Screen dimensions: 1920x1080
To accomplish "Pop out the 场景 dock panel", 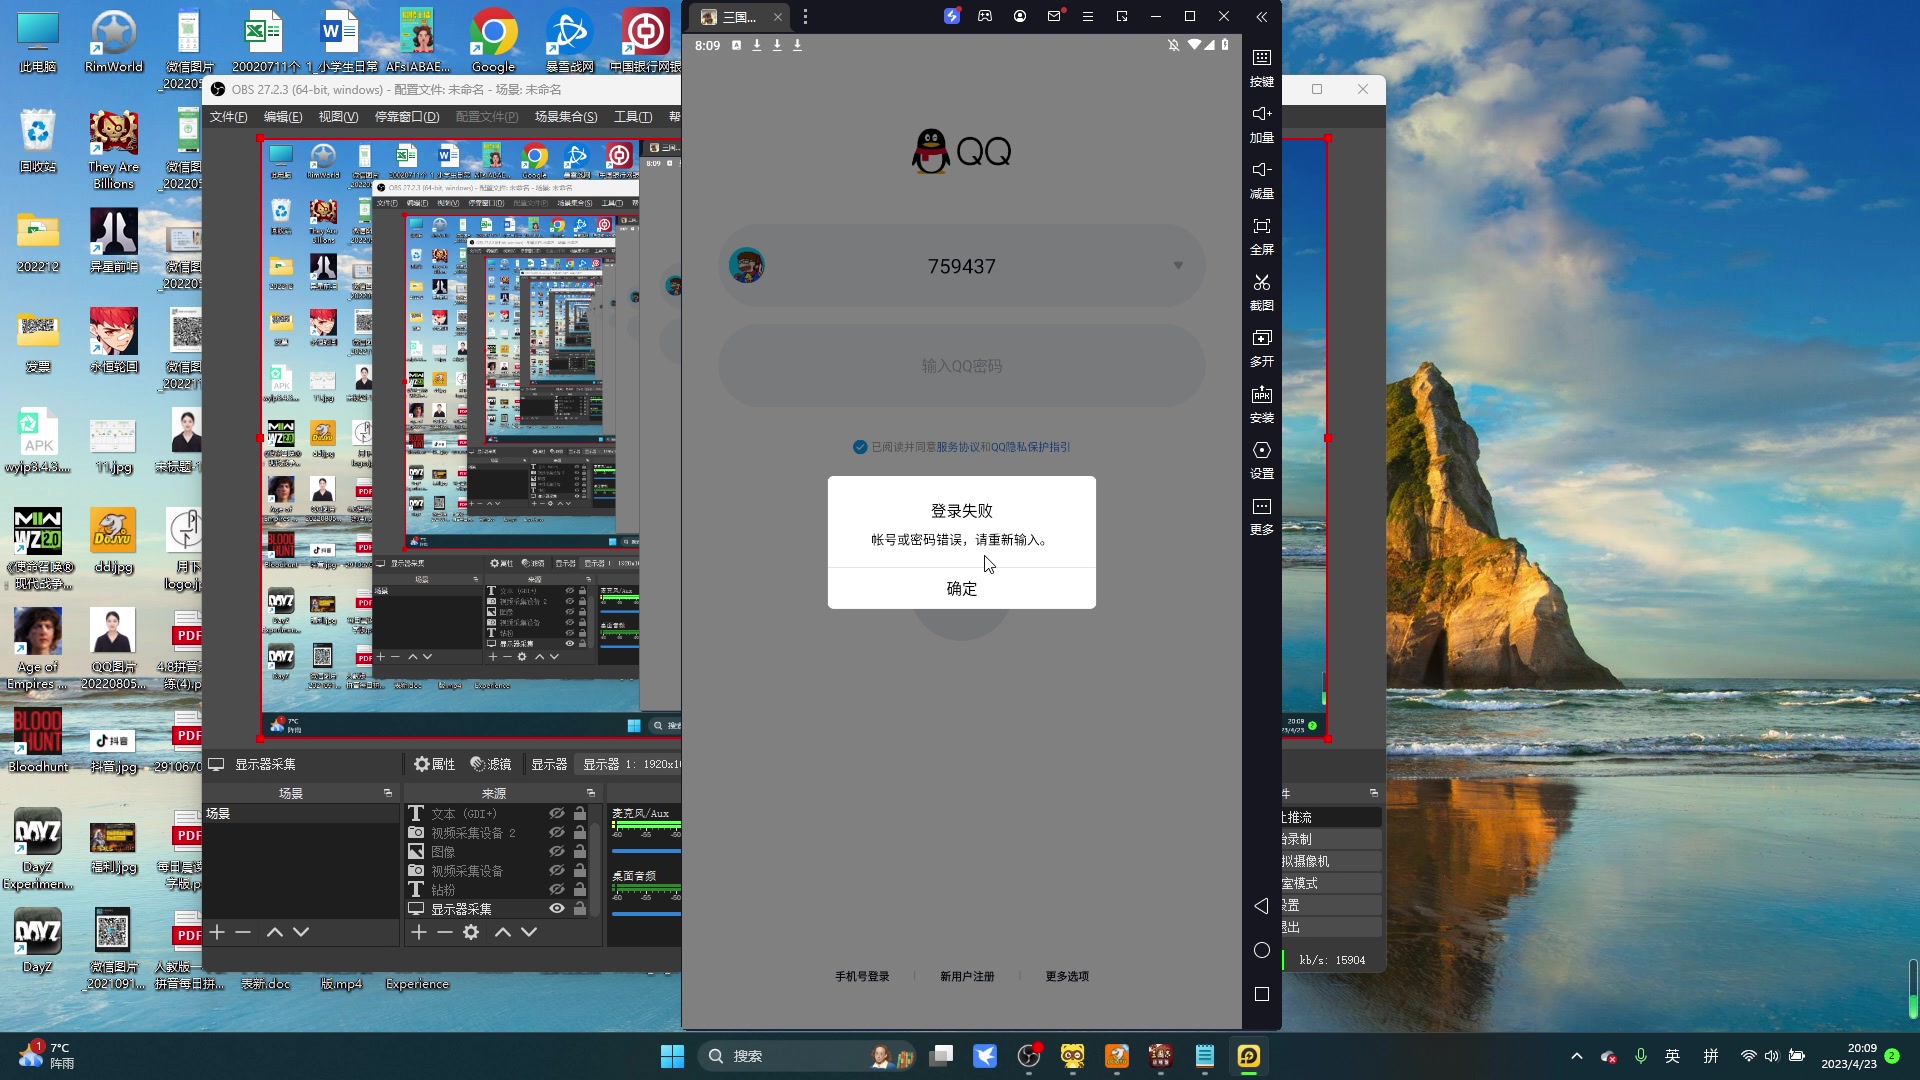I will pyautogui.click(x=388, y=793).
